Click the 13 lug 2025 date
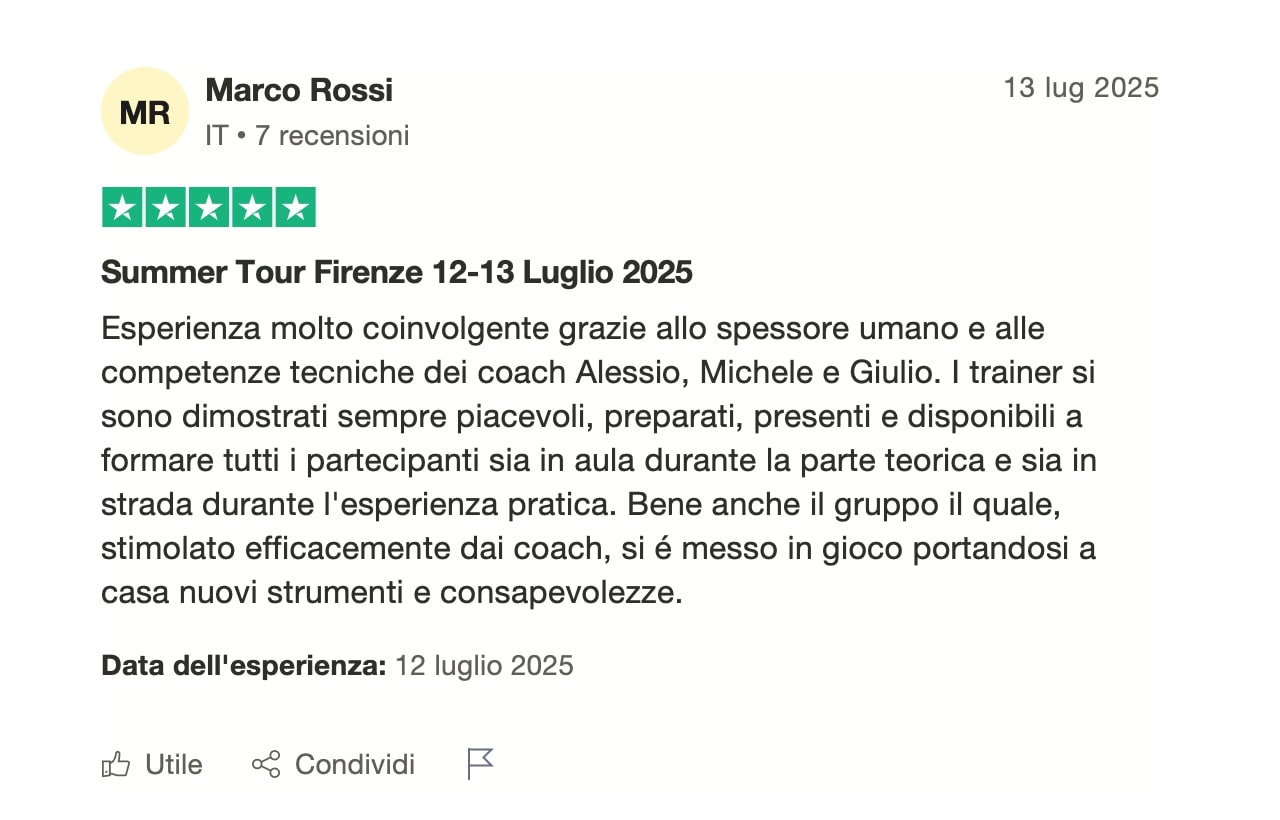This screenshot has height=820, width=1280. coord(1081,88)
